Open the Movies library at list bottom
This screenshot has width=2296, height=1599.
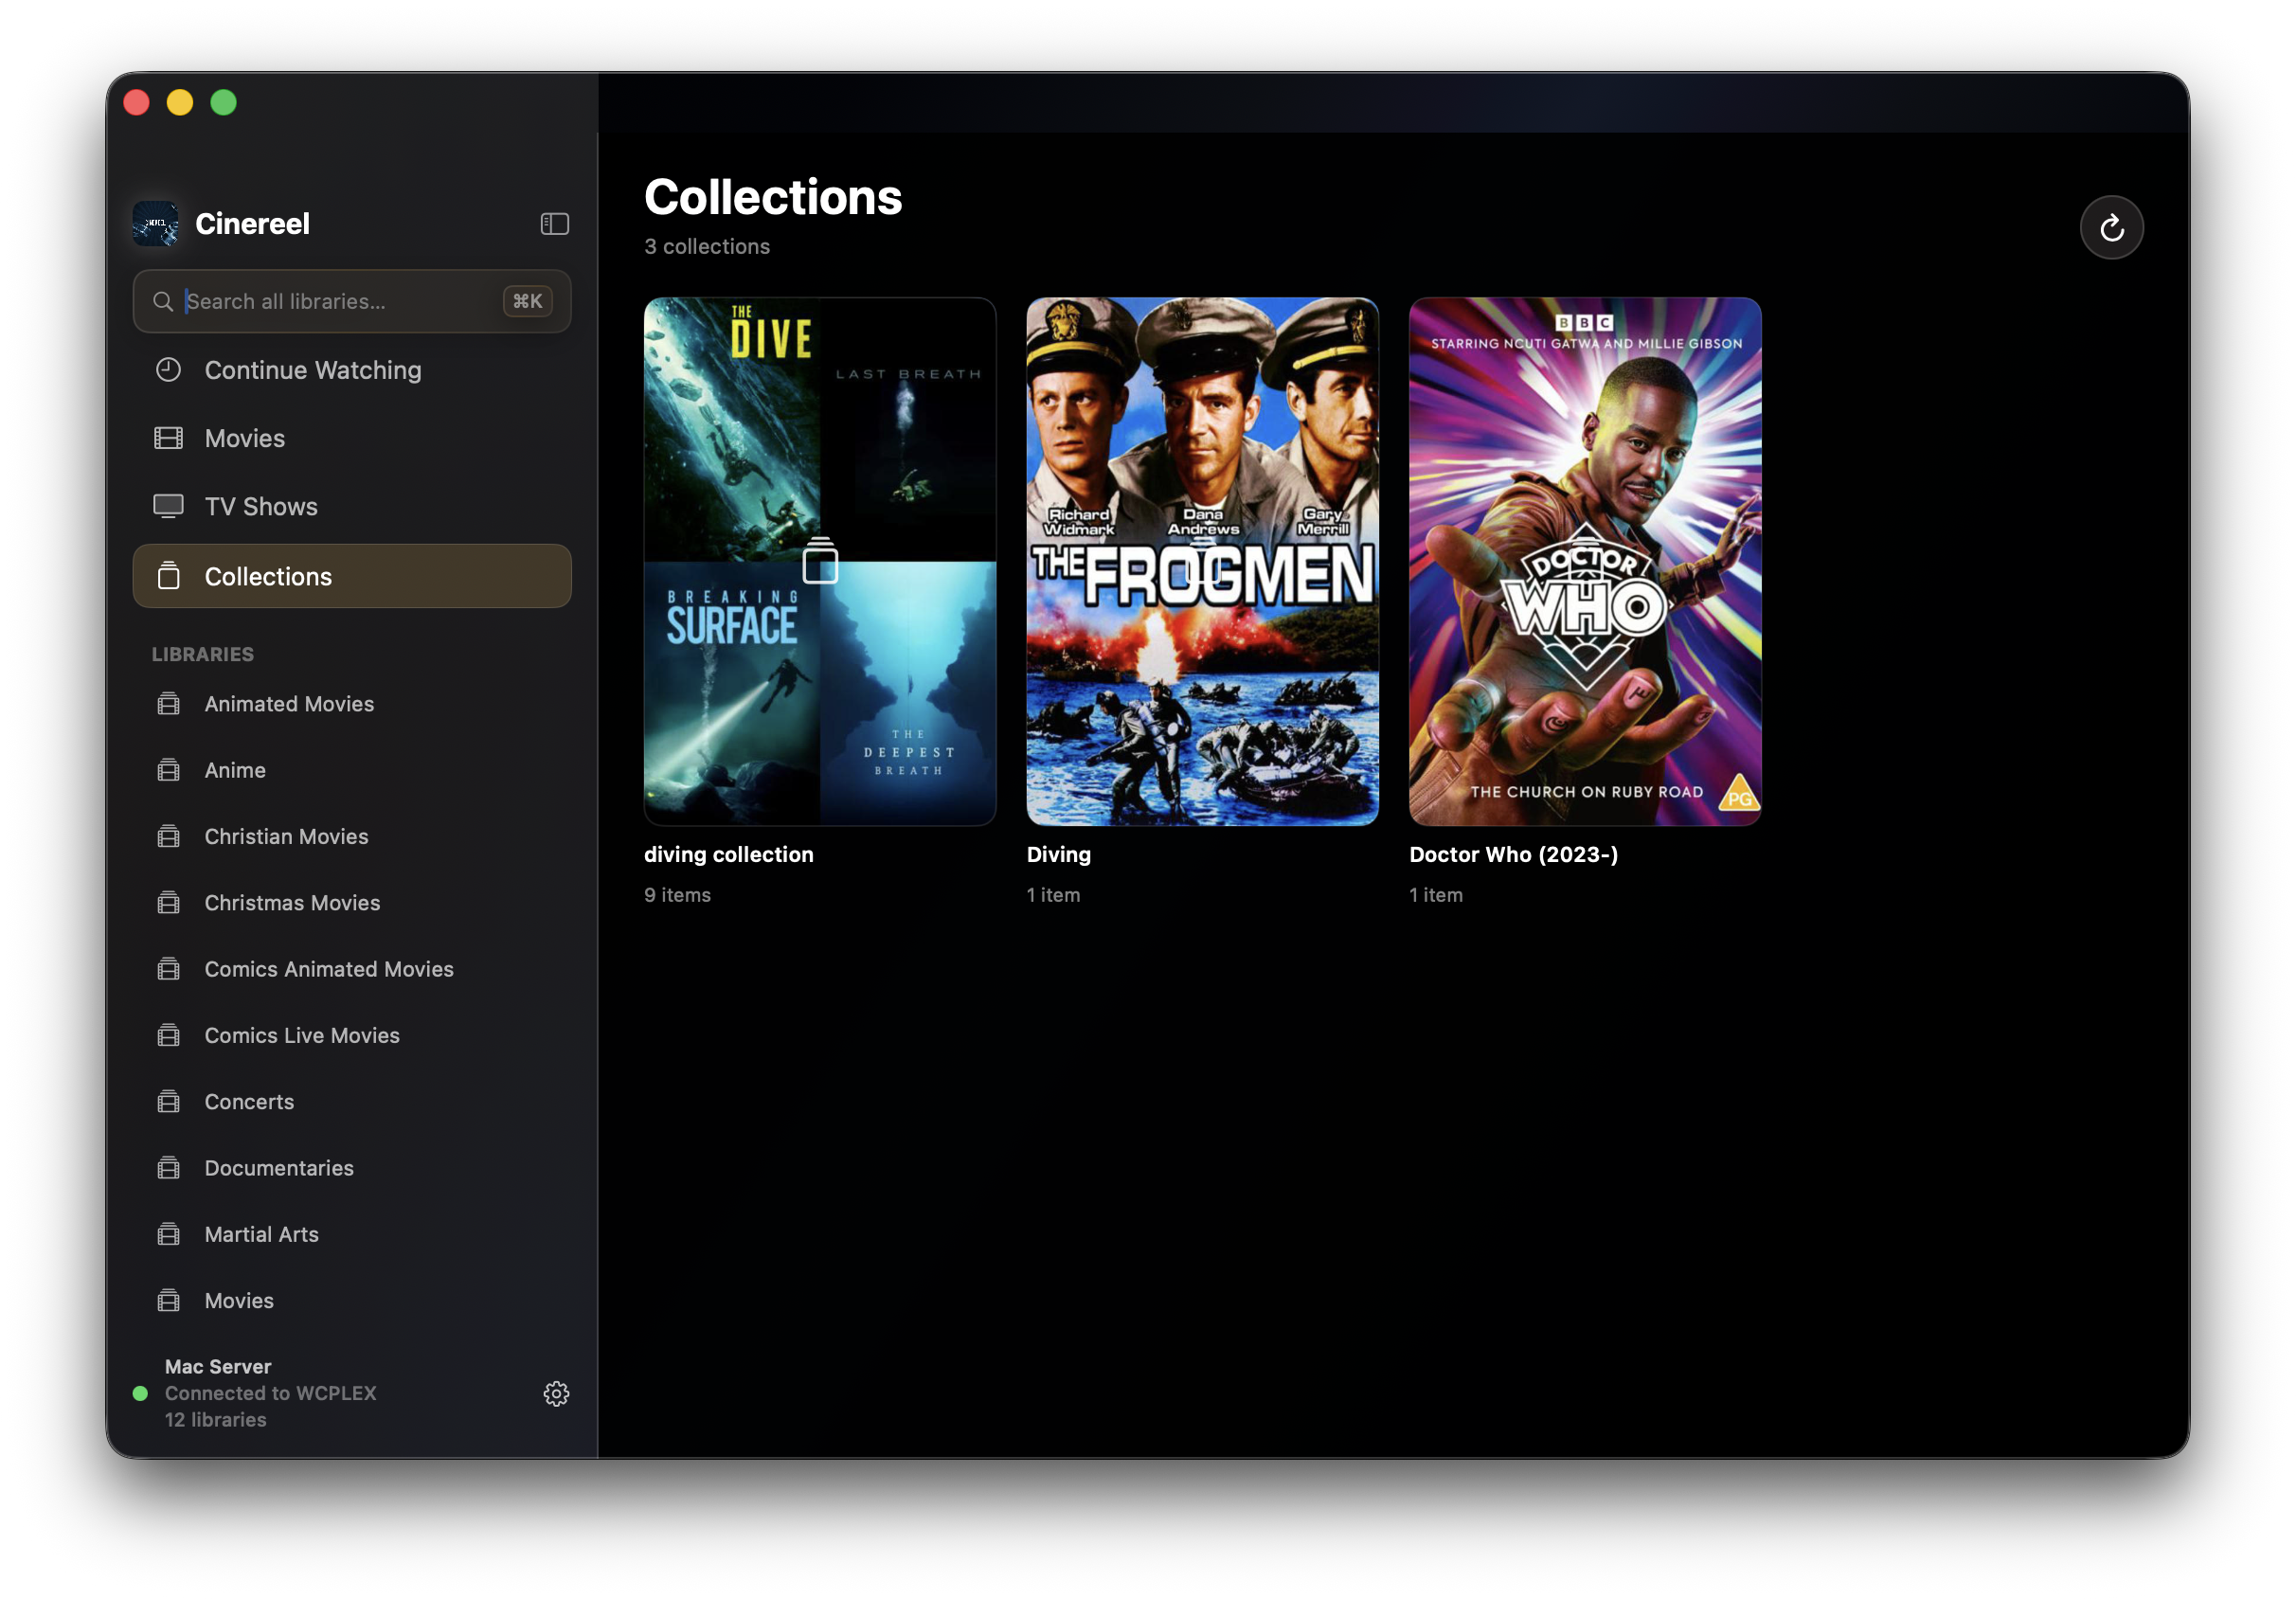tap(352, 1300)
